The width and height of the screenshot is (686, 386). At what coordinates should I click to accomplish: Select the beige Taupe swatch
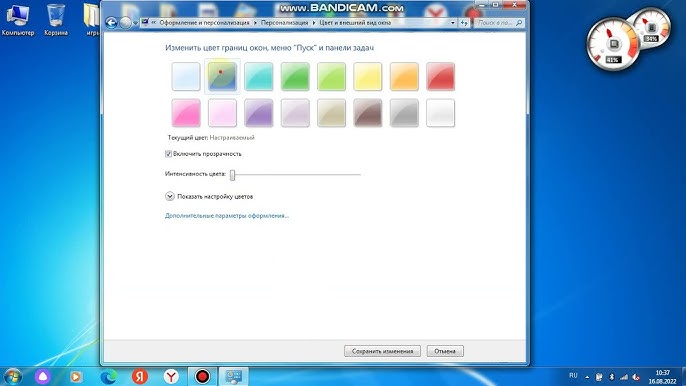(331, 113)
